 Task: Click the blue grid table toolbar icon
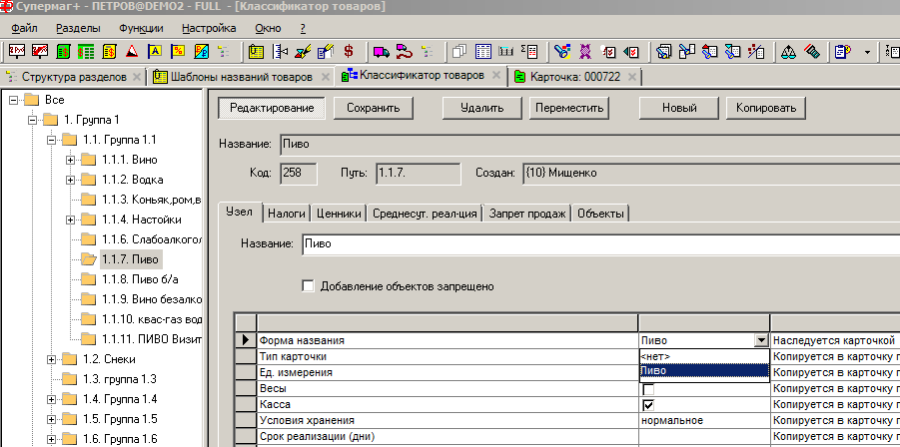pos(483,52)
